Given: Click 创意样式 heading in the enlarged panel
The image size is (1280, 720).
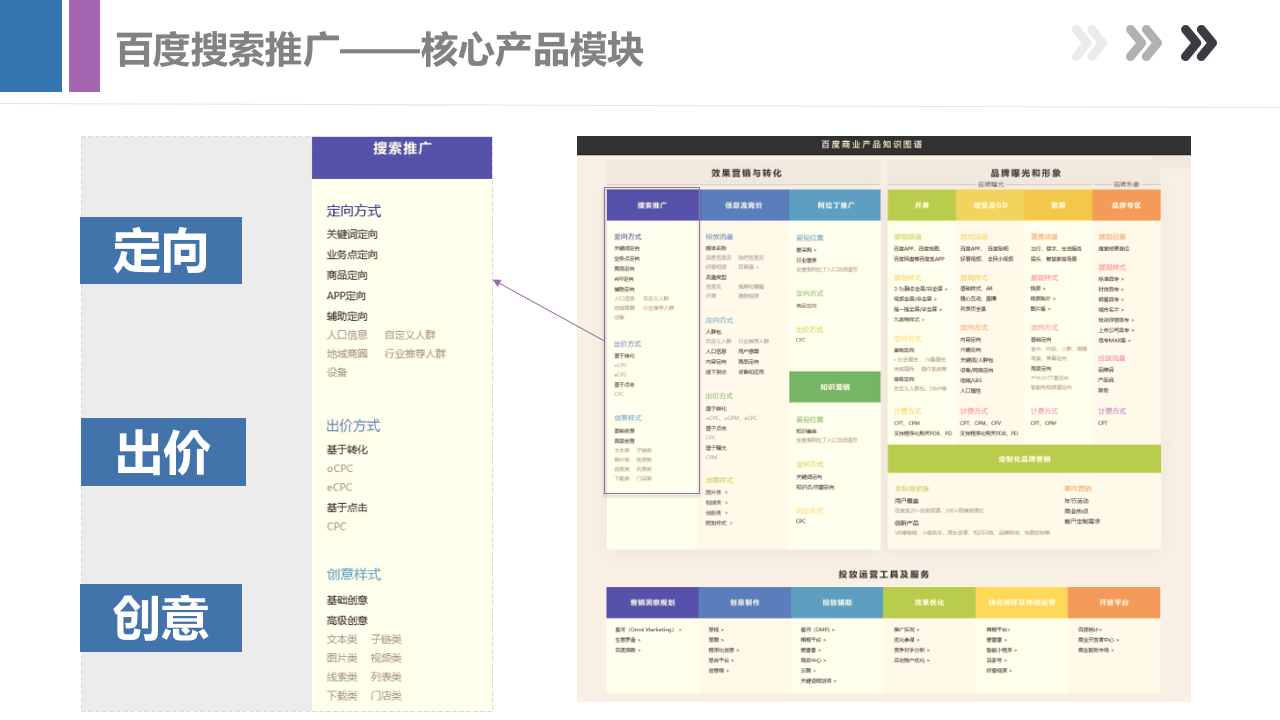Looking at the screenshot, I should tap(354, 575).
